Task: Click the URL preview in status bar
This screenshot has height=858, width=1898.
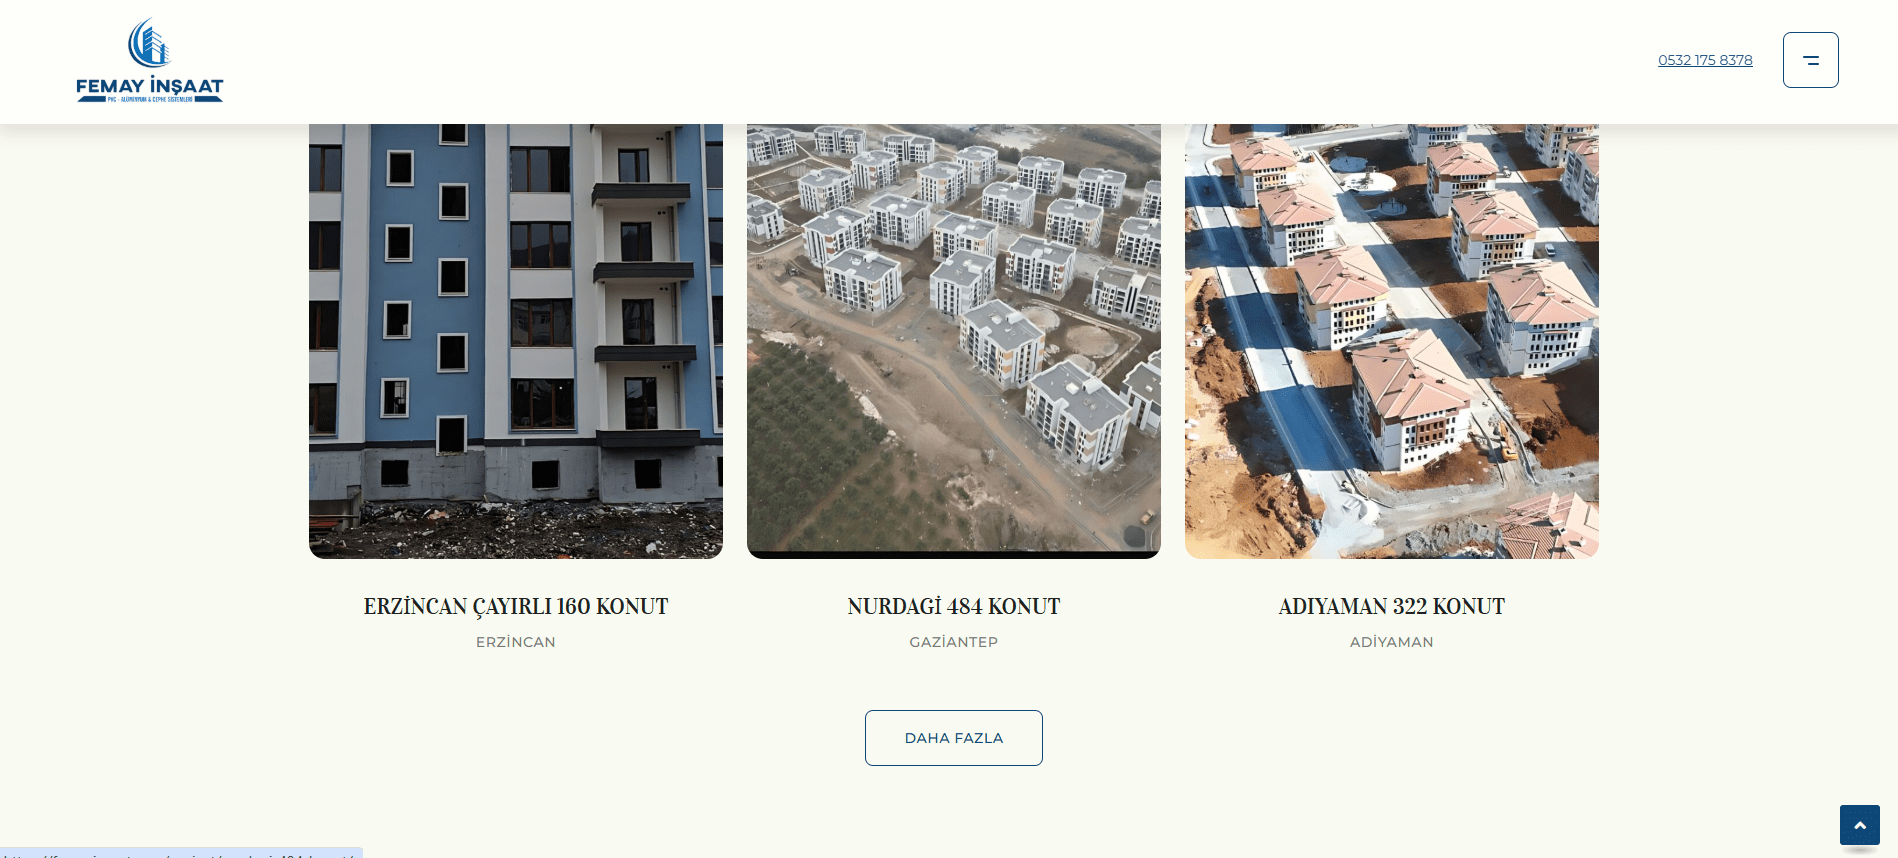Action: [180, 853]
